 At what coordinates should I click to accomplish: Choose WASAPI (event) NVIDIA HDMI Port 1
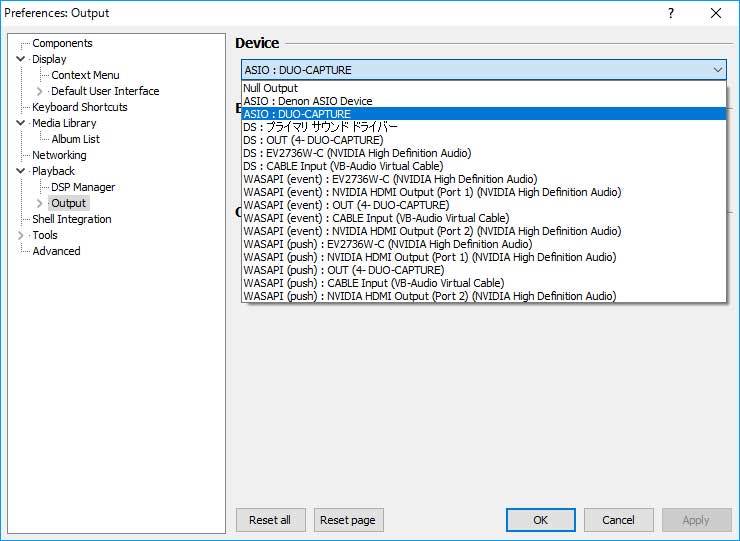(484, 192)
